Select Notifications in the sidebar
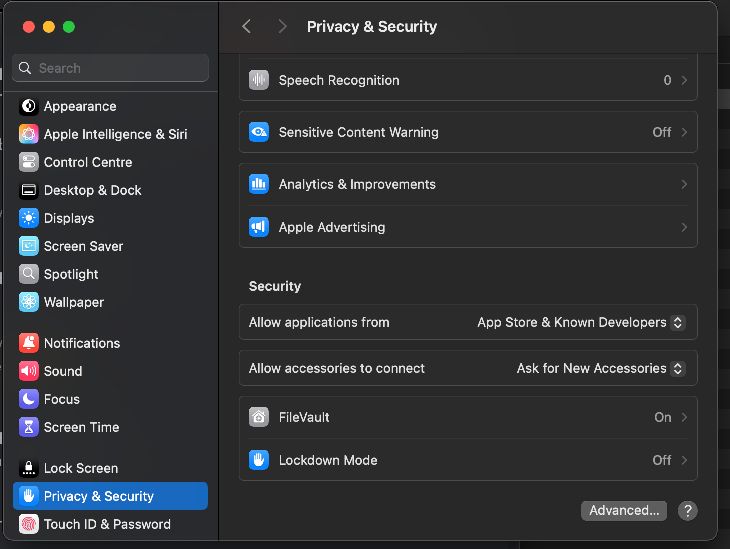The image size is (730, 549). click(x=82, y=343)
